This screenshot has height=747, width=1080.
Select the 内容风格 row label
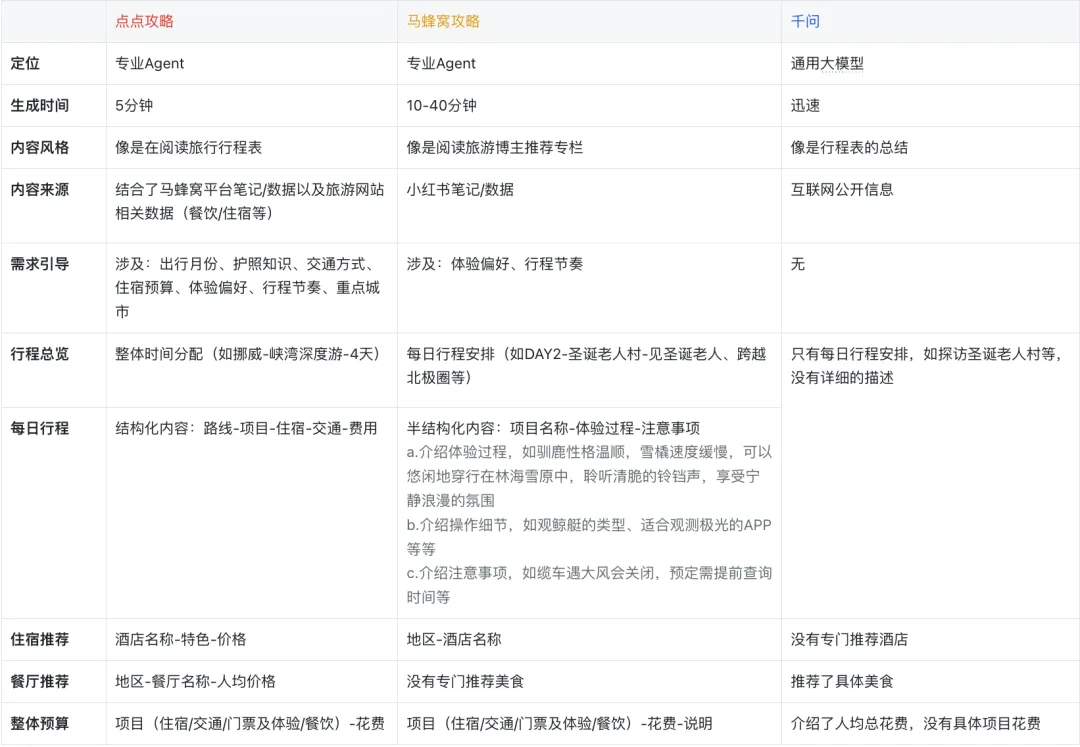(x=40, y=147)
